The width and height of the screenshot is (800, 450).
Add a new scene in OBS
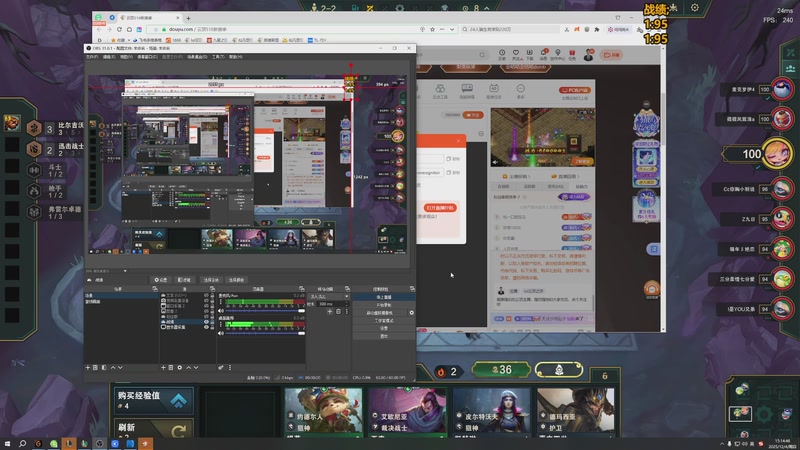(88, 367)
